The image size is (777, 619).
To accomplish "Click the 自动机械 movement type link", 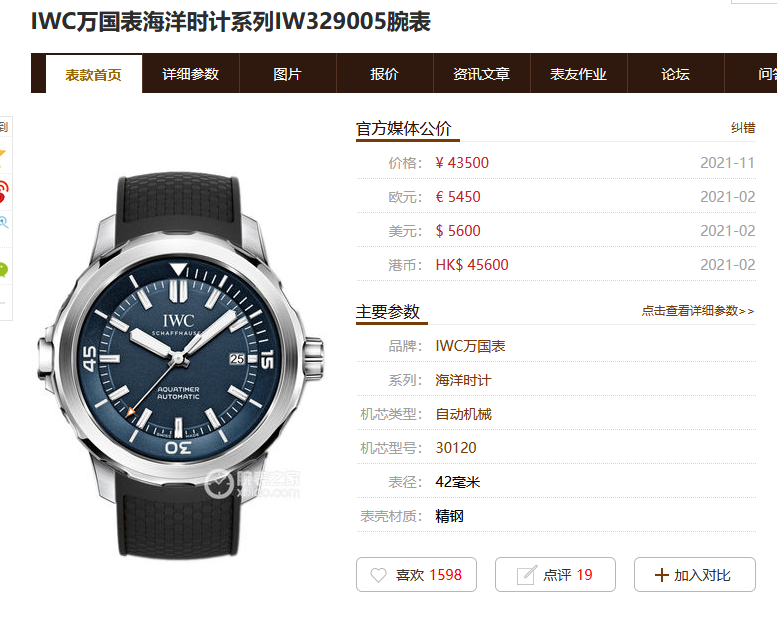I will (x=463, y=414).
